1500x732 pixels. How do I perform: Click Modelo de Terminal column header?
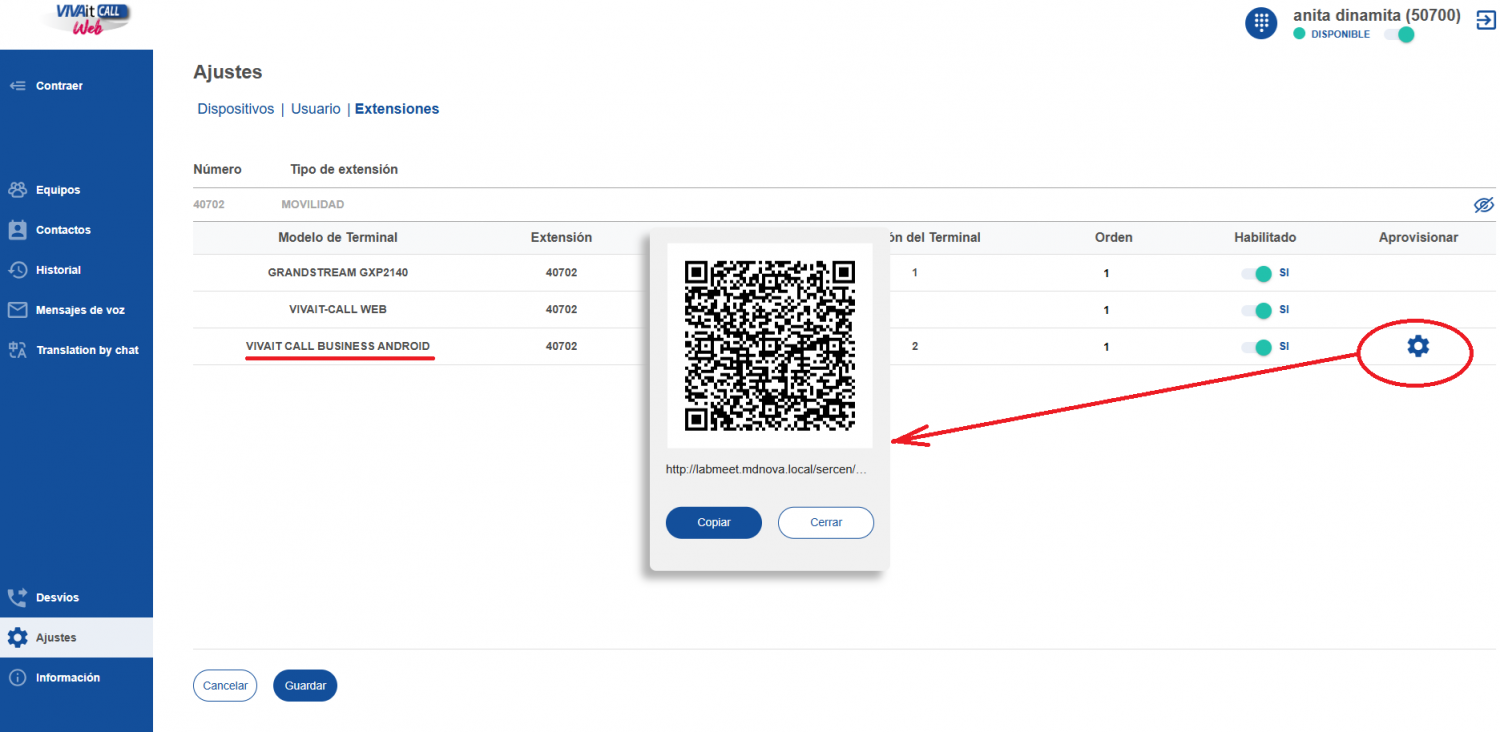tap(338, 237)
